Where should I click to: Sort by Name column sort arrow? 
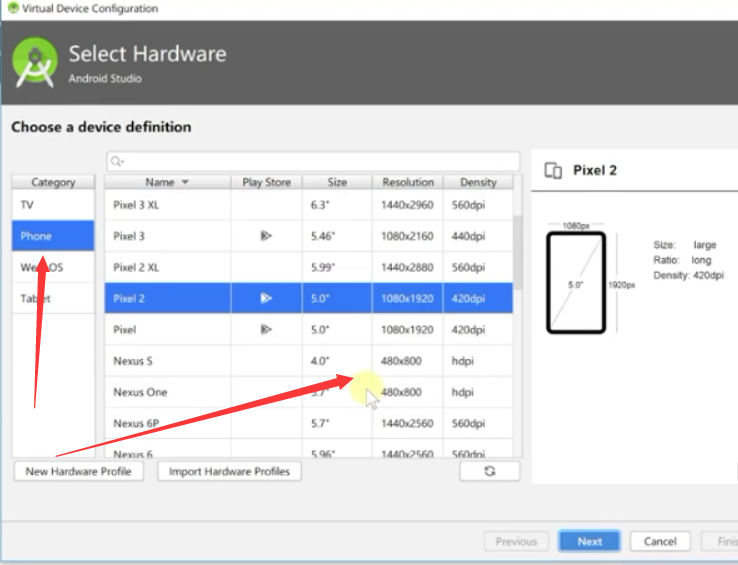pyautogui.click(x=185, y=182)
